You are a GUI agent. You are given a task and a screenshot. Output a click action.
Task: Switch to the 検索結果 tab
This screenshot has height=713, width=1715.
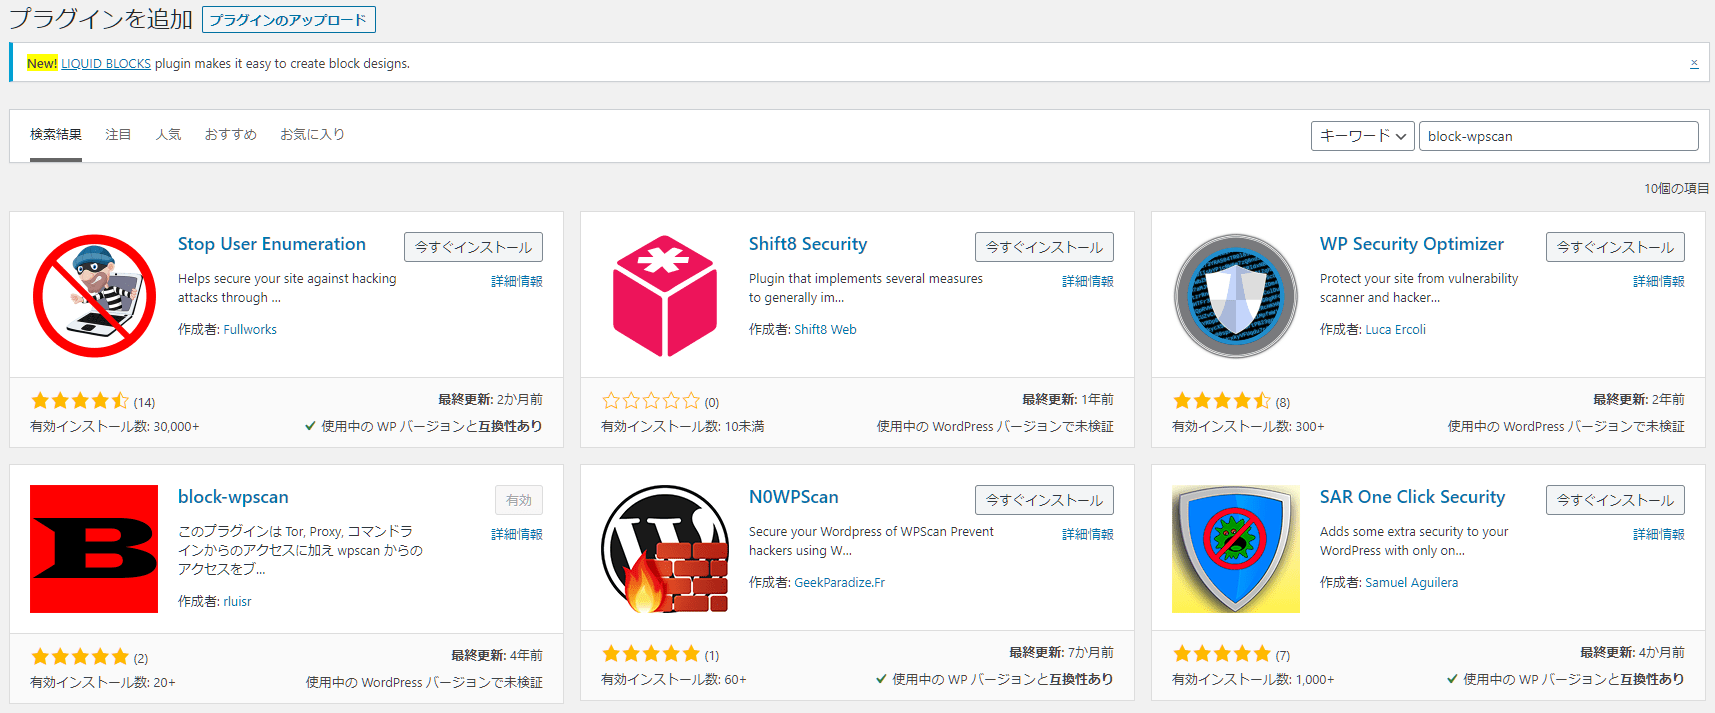click(x=56, y=134)
